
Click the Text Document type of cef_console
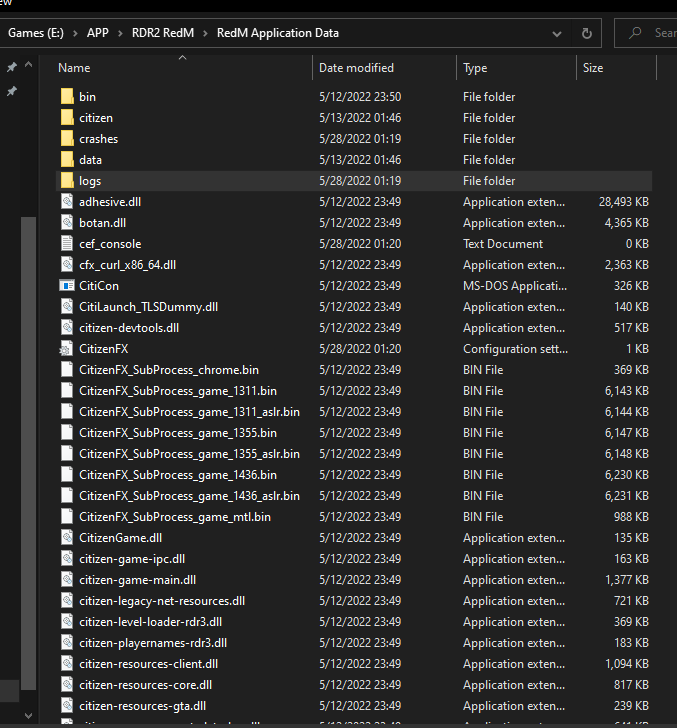click(x=503, y=244)
